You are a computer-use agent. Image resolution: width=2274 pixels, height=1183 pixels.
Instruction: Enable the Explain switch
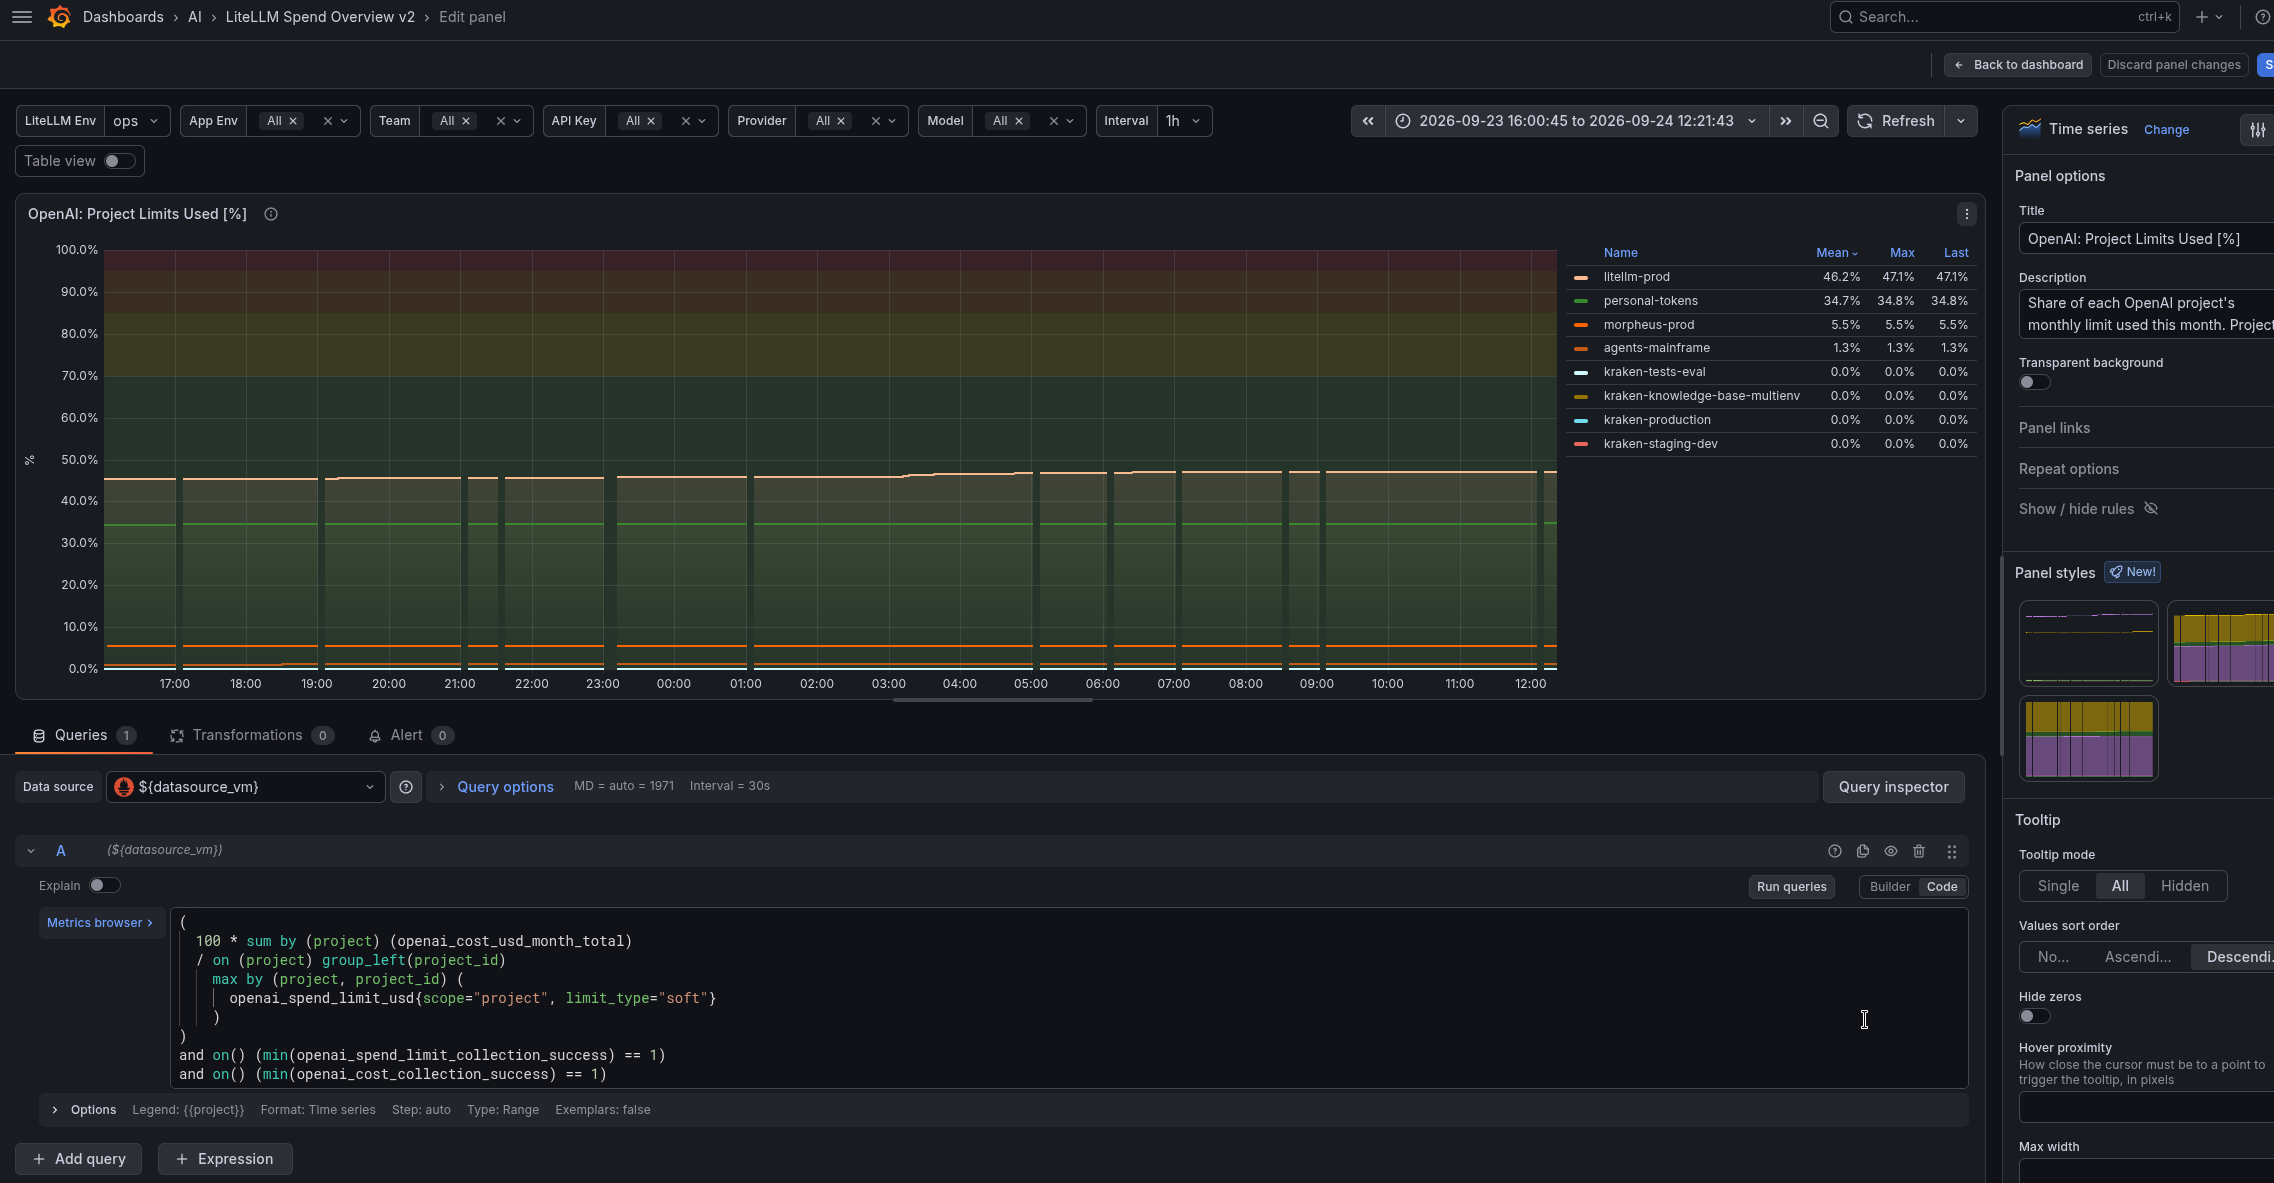tap(104, 885)
